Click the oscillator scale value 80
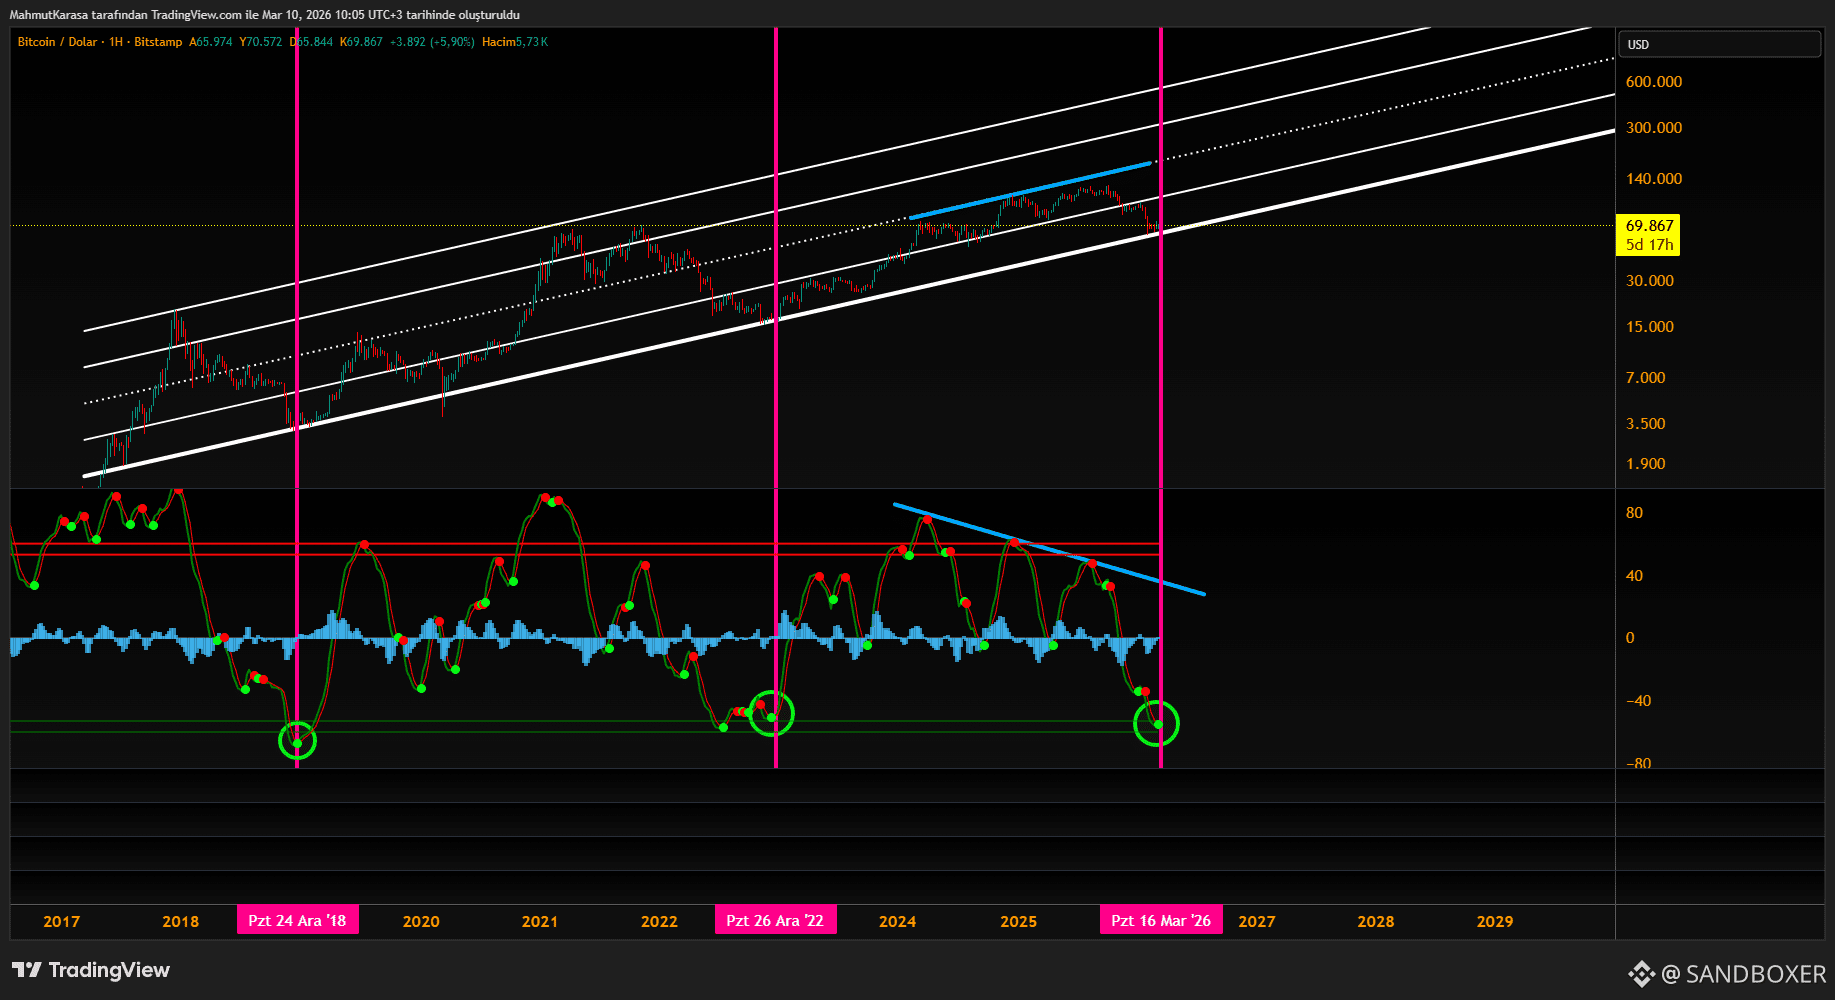This screenshot has width=1835, height=1000. tap(1634, 513)
